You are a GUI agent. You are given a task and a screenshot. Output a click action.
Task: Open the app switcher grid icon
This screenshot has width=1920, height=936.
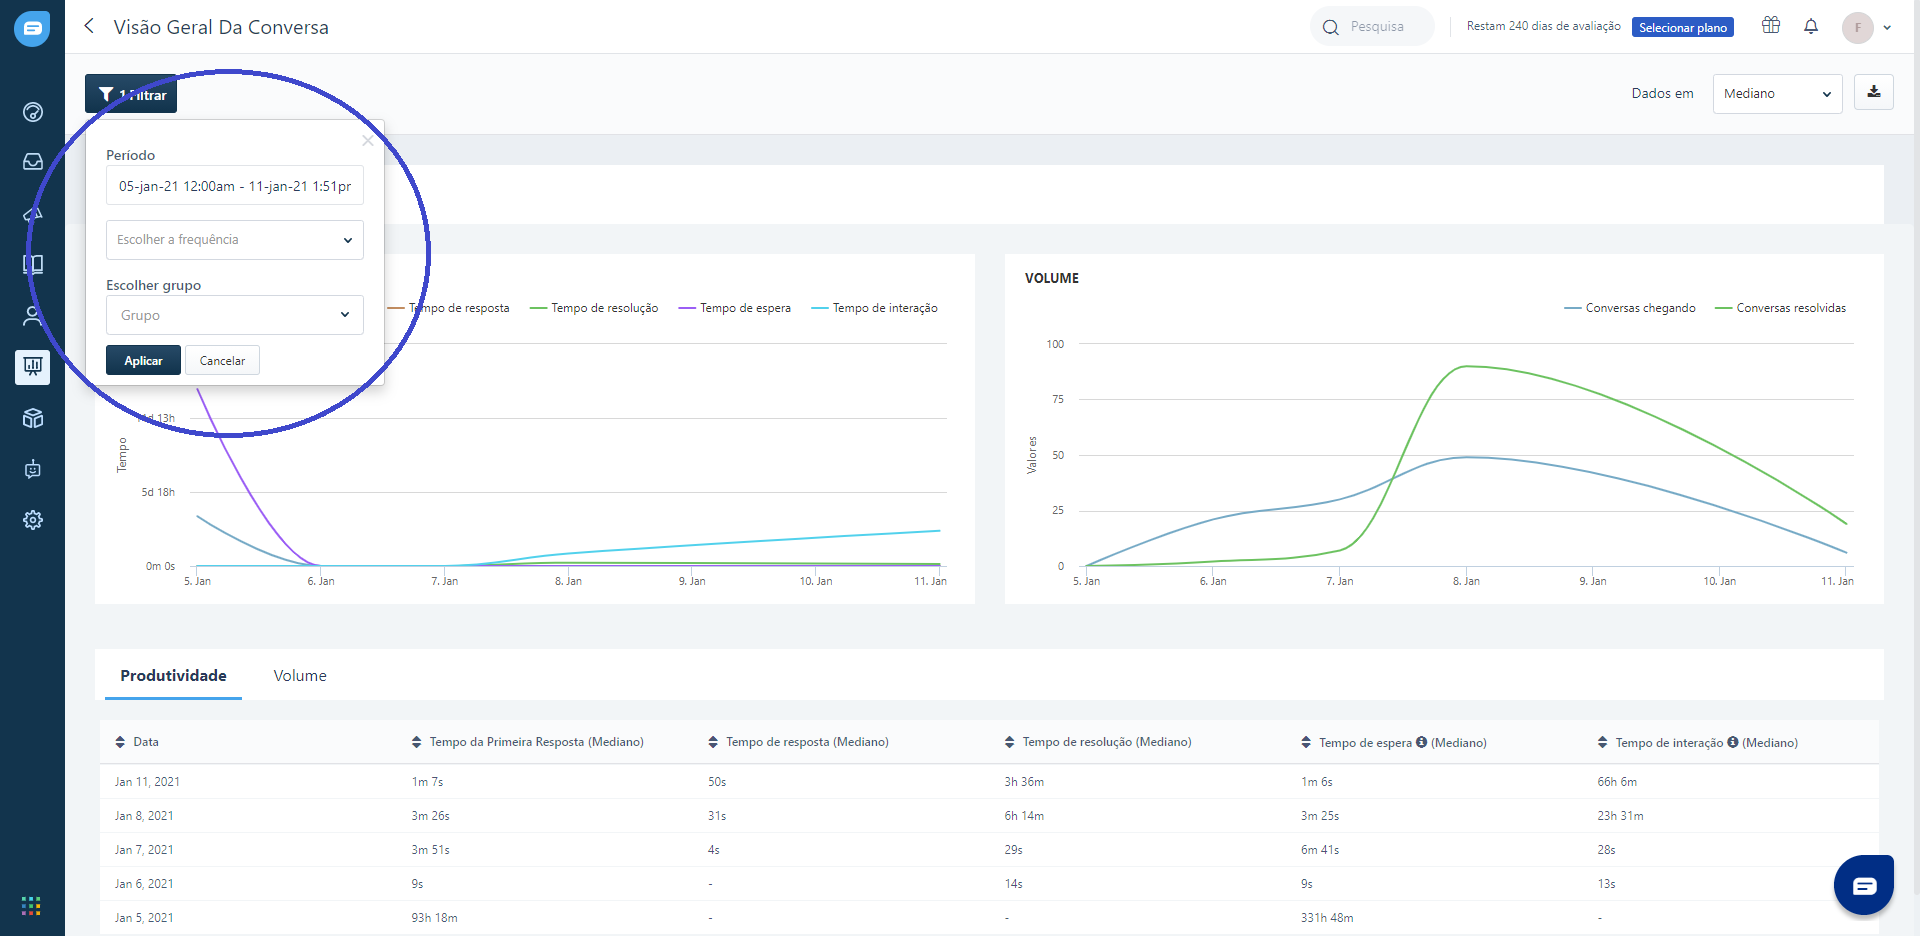click(31, 906)
